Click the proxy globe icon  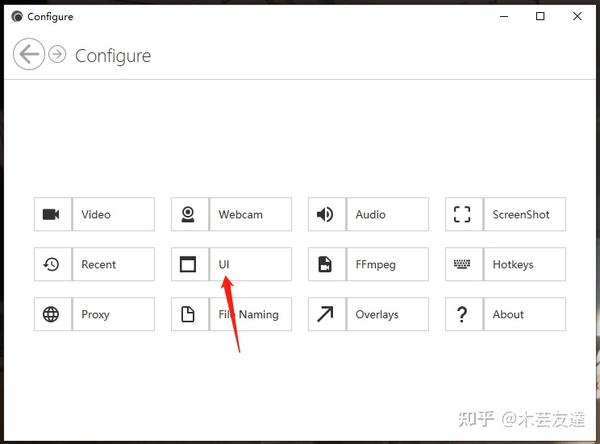[51, 314]
